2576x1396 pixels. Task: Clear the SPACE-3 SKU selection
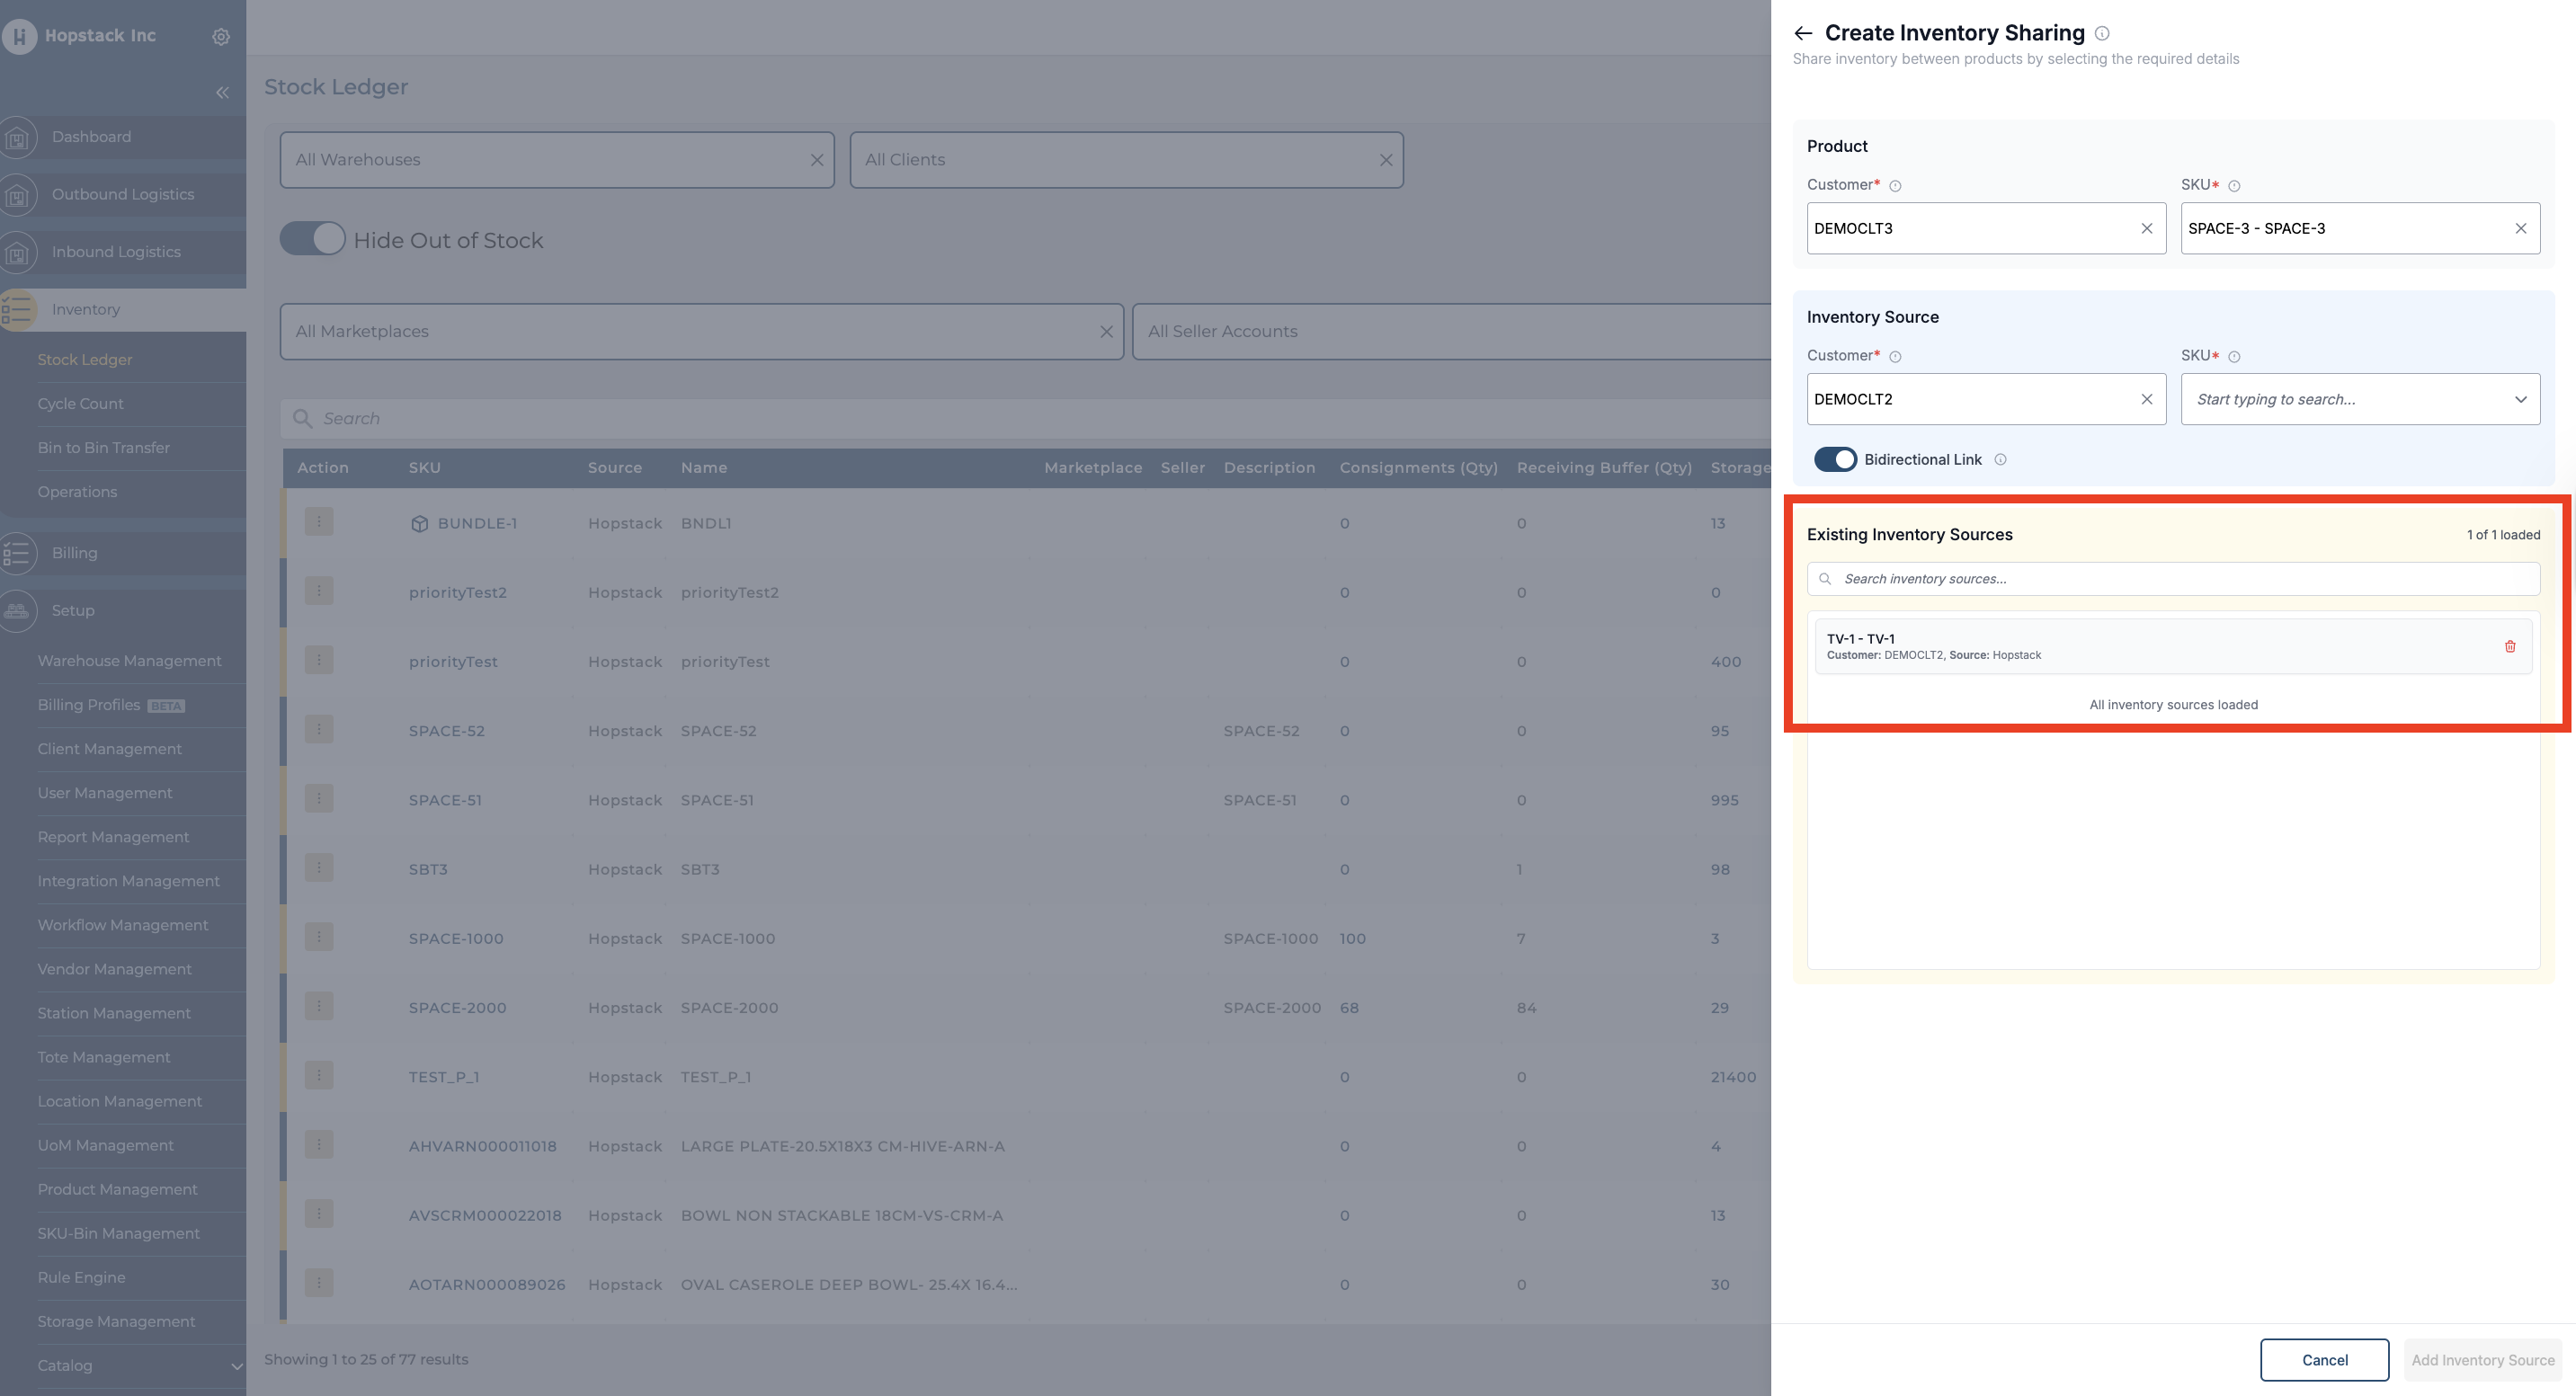coord(2520,228)
